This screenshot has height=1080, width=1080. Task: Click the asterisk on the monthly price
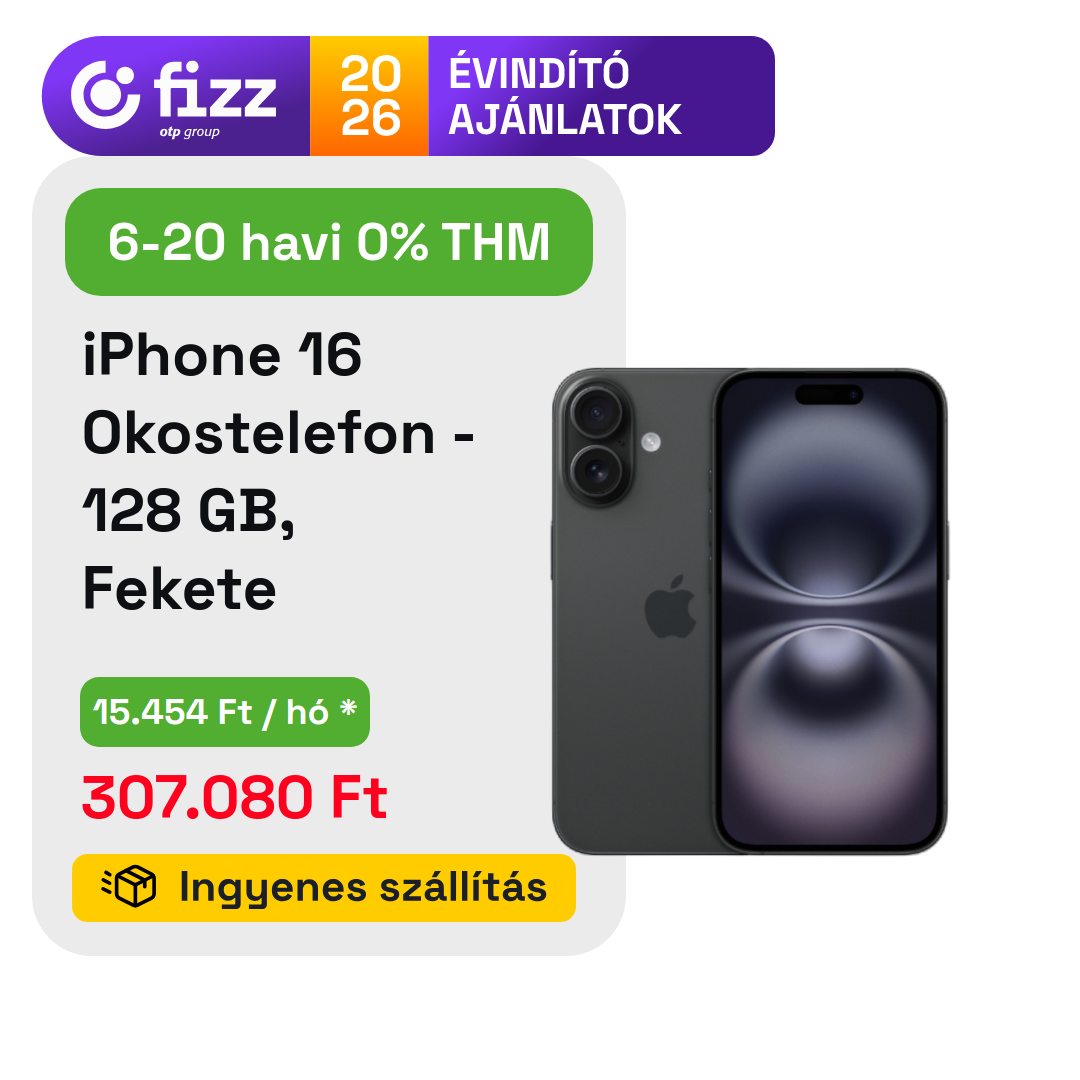coord(349,707)
